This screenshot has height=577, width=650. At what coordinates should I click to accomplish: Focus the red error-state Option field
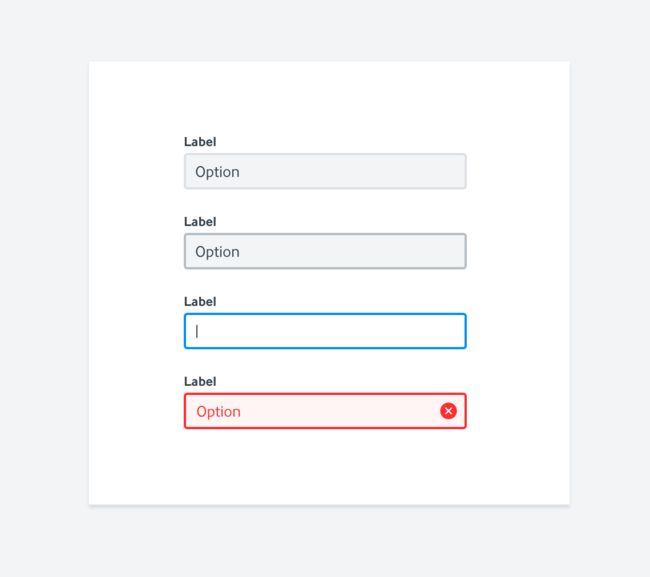pyautogui.click(x=325, y=411)
